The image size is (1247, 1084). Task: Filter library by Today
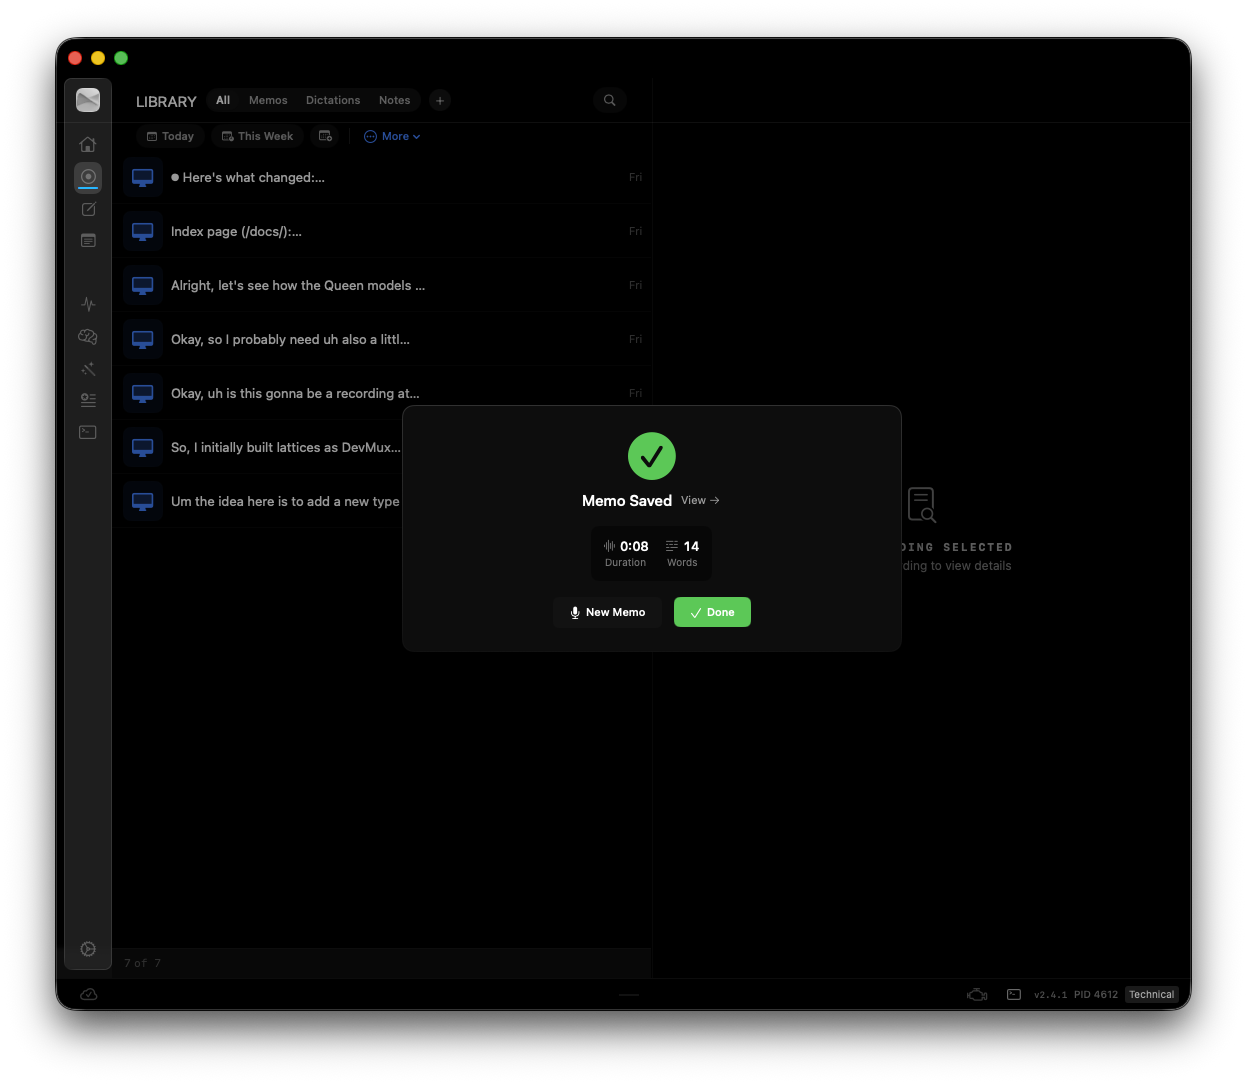click(170, 136)
